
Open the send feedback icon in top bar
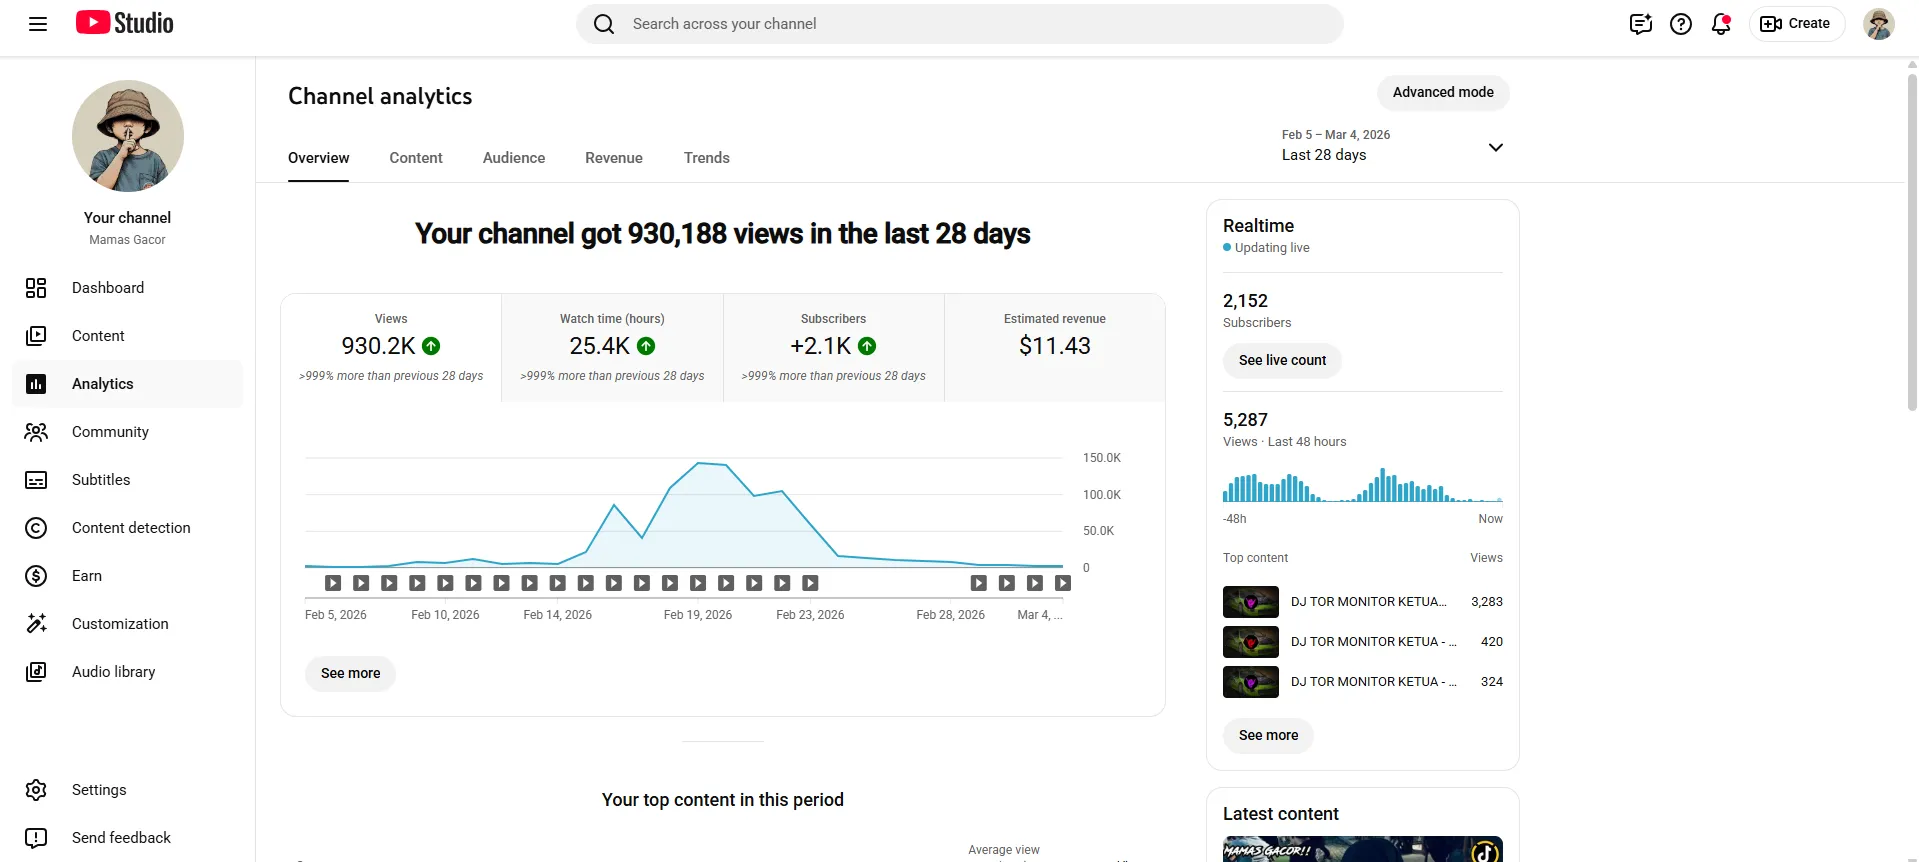(1641, 24)
